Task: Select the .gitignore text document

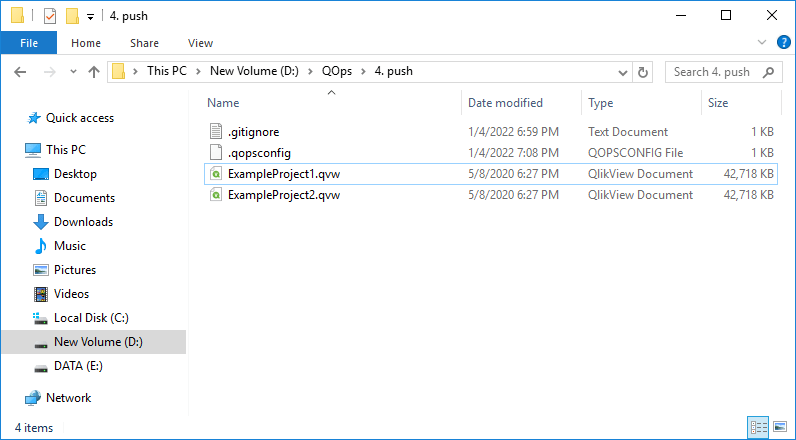Action: (x=253, y=132)
